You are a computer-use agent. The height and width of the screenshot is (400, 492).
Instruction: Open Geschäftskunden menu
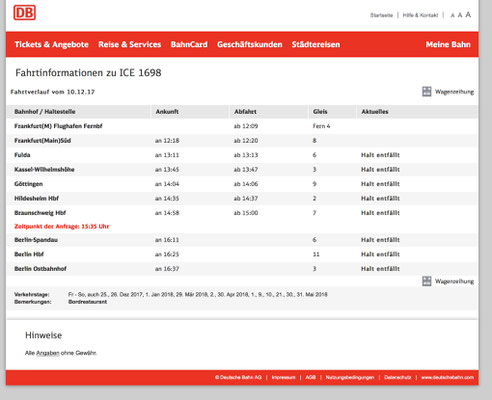(250, 44)
